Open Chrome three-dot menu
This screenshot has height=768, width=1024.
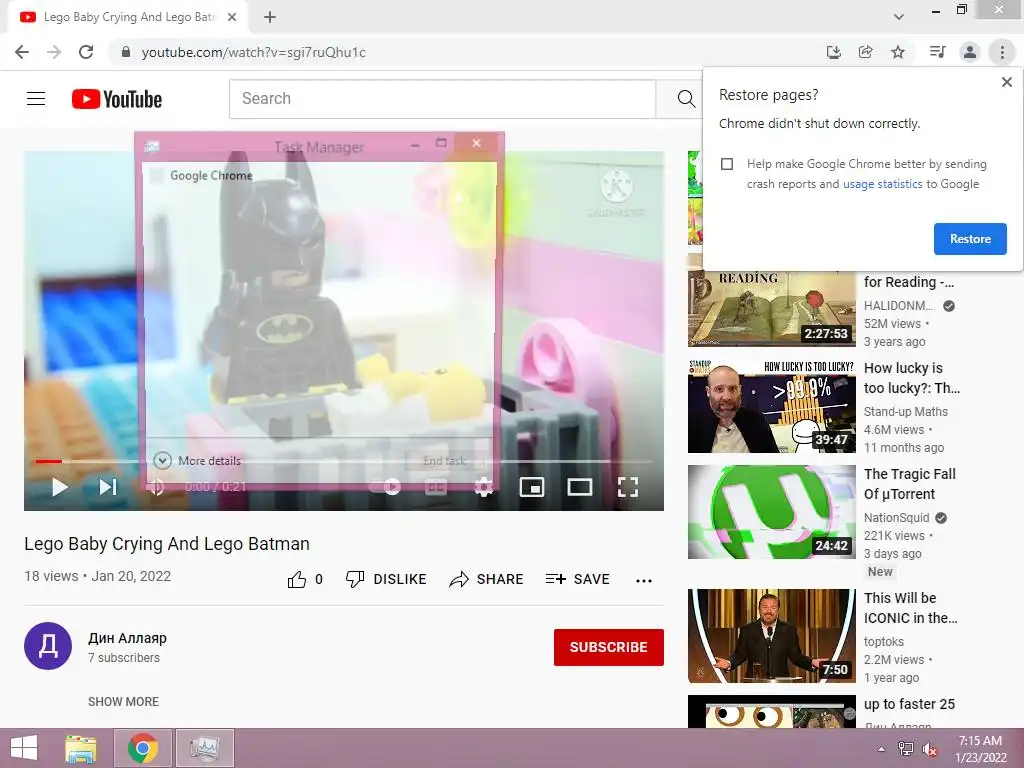[x=1002, y=52]
